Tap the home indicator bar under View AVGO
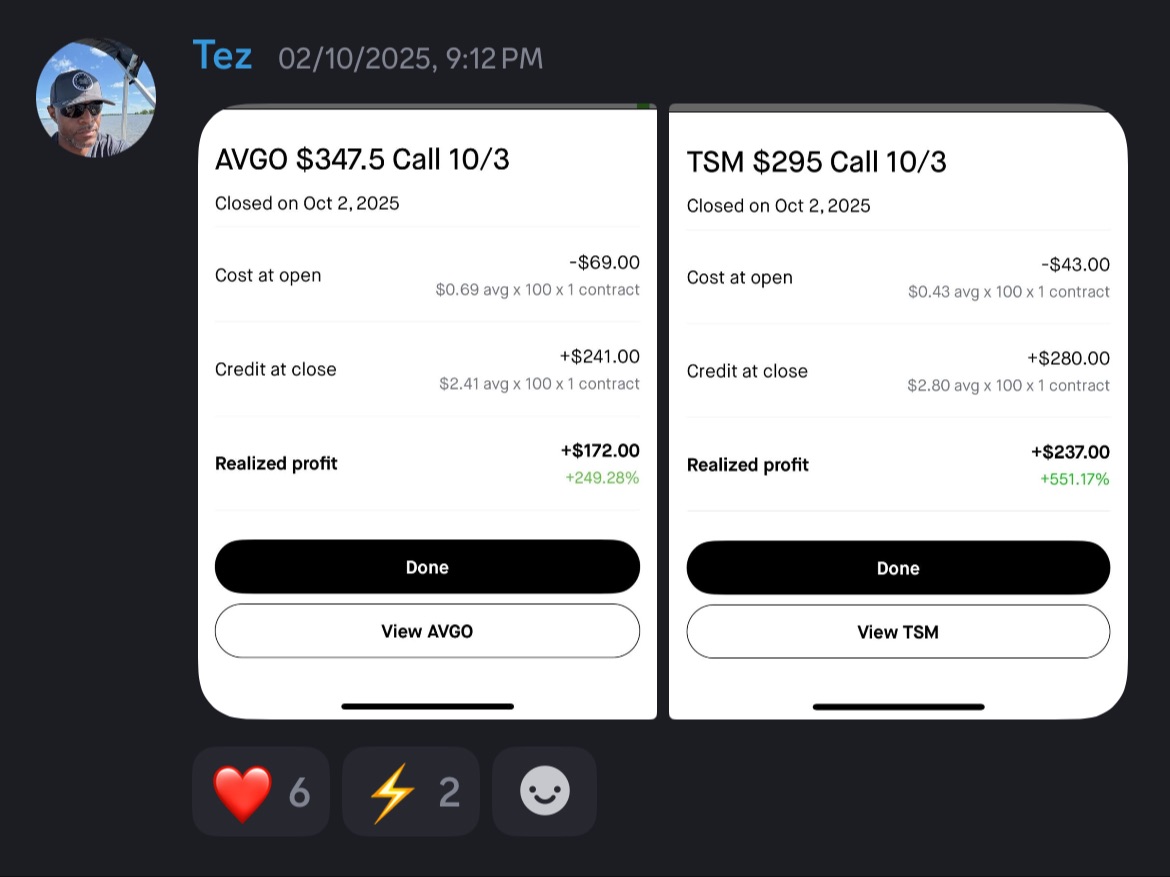 click(x=427, y=706)
